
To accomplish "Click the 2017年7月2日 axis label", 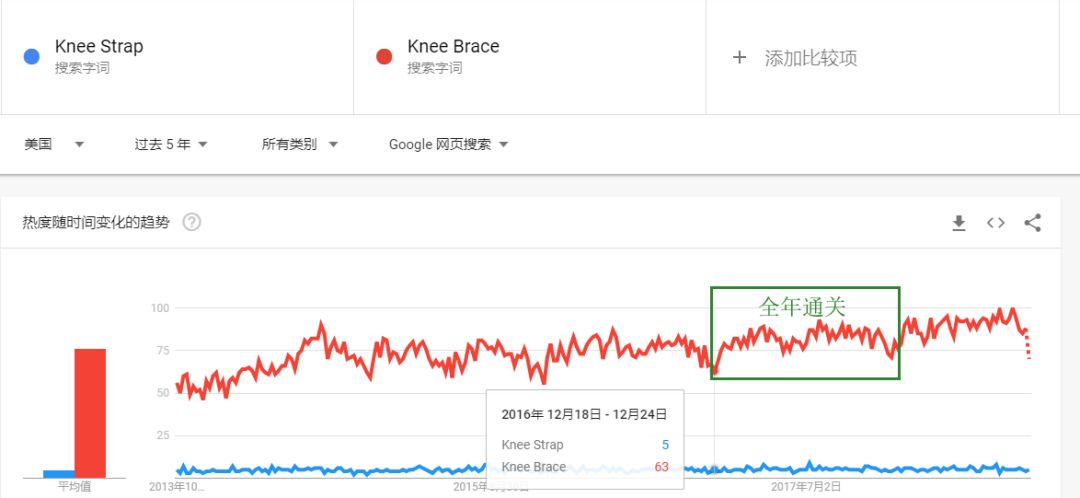I will point(806,487).
